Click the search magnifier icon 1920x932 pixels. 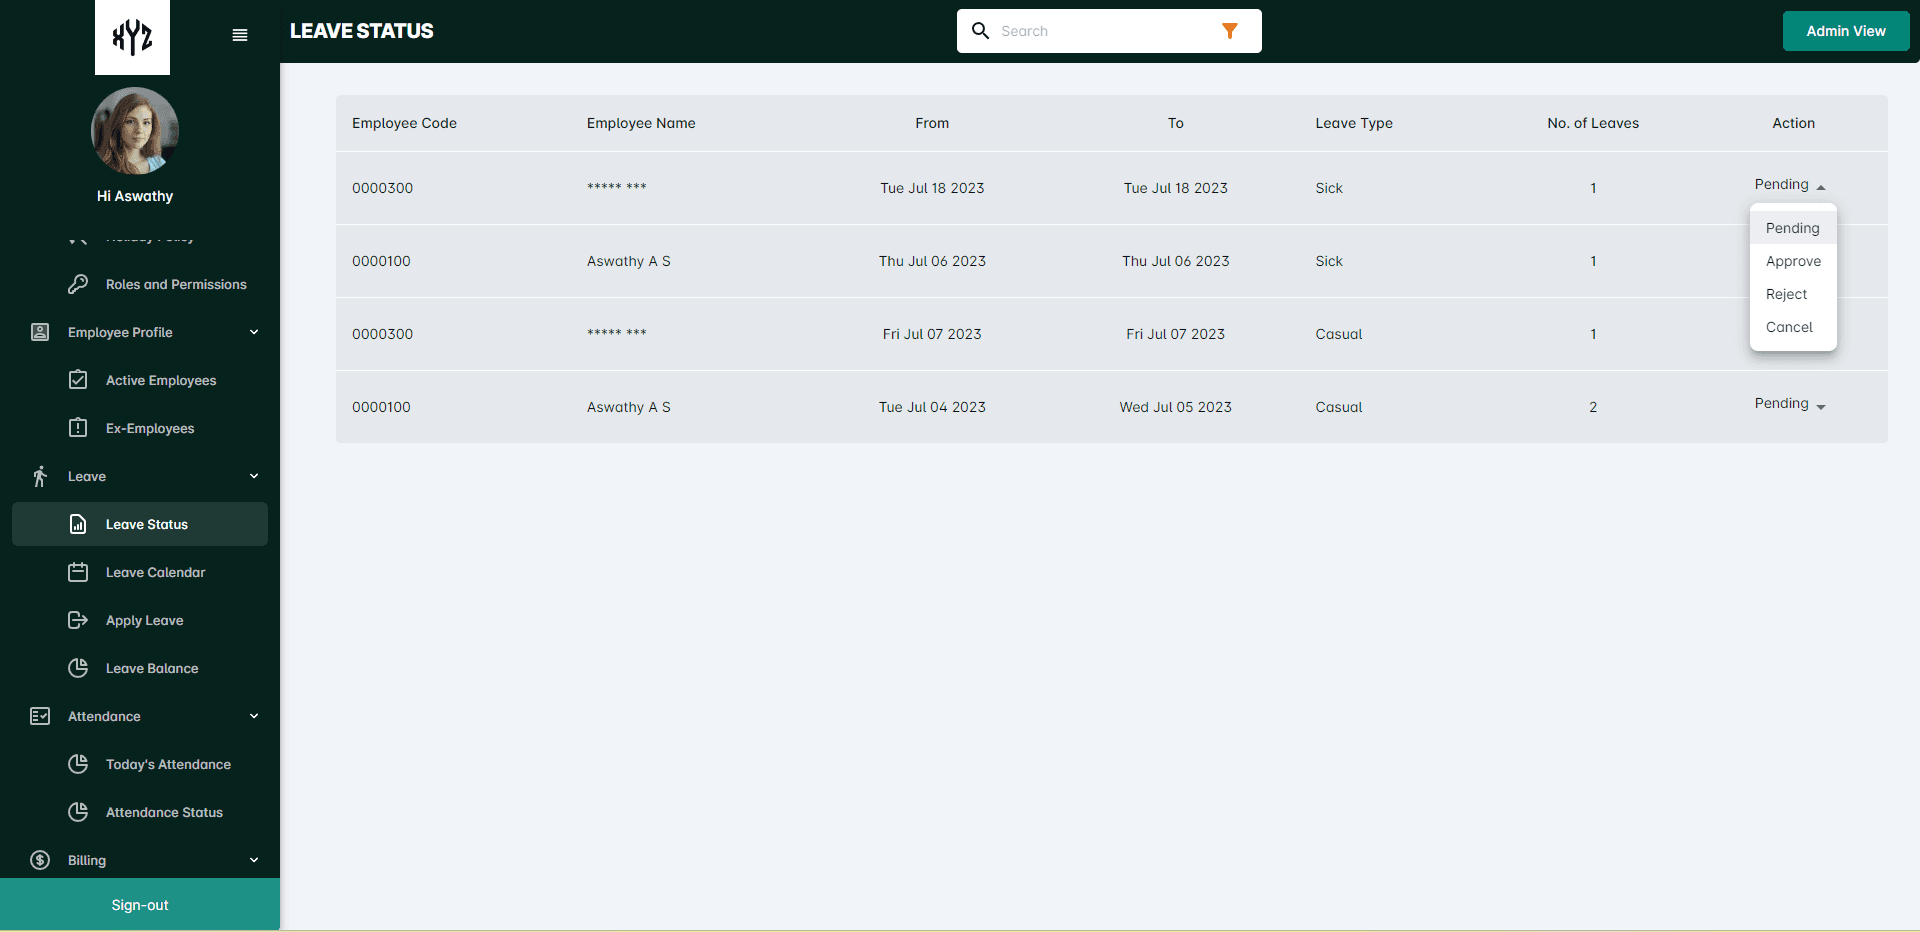980,31
